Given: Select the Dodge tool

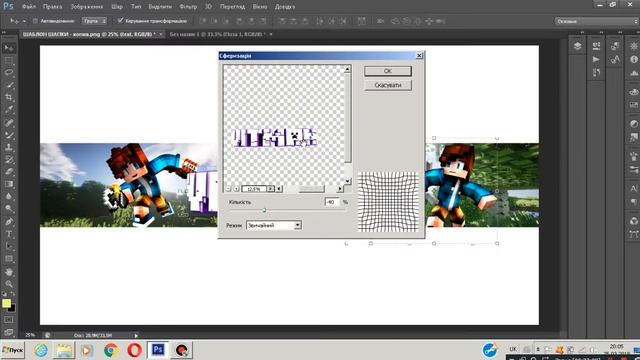Looking at the screenshot, I should pyautogui.click(x=9, y=209).
